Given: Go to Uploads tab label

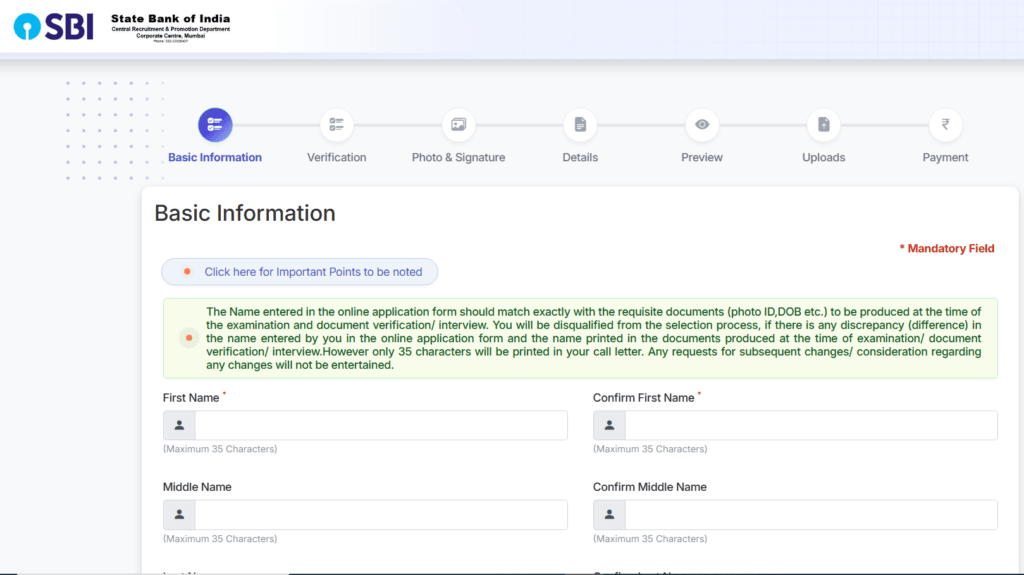Looking at the screenshot, I should click(x=824, y=157).
